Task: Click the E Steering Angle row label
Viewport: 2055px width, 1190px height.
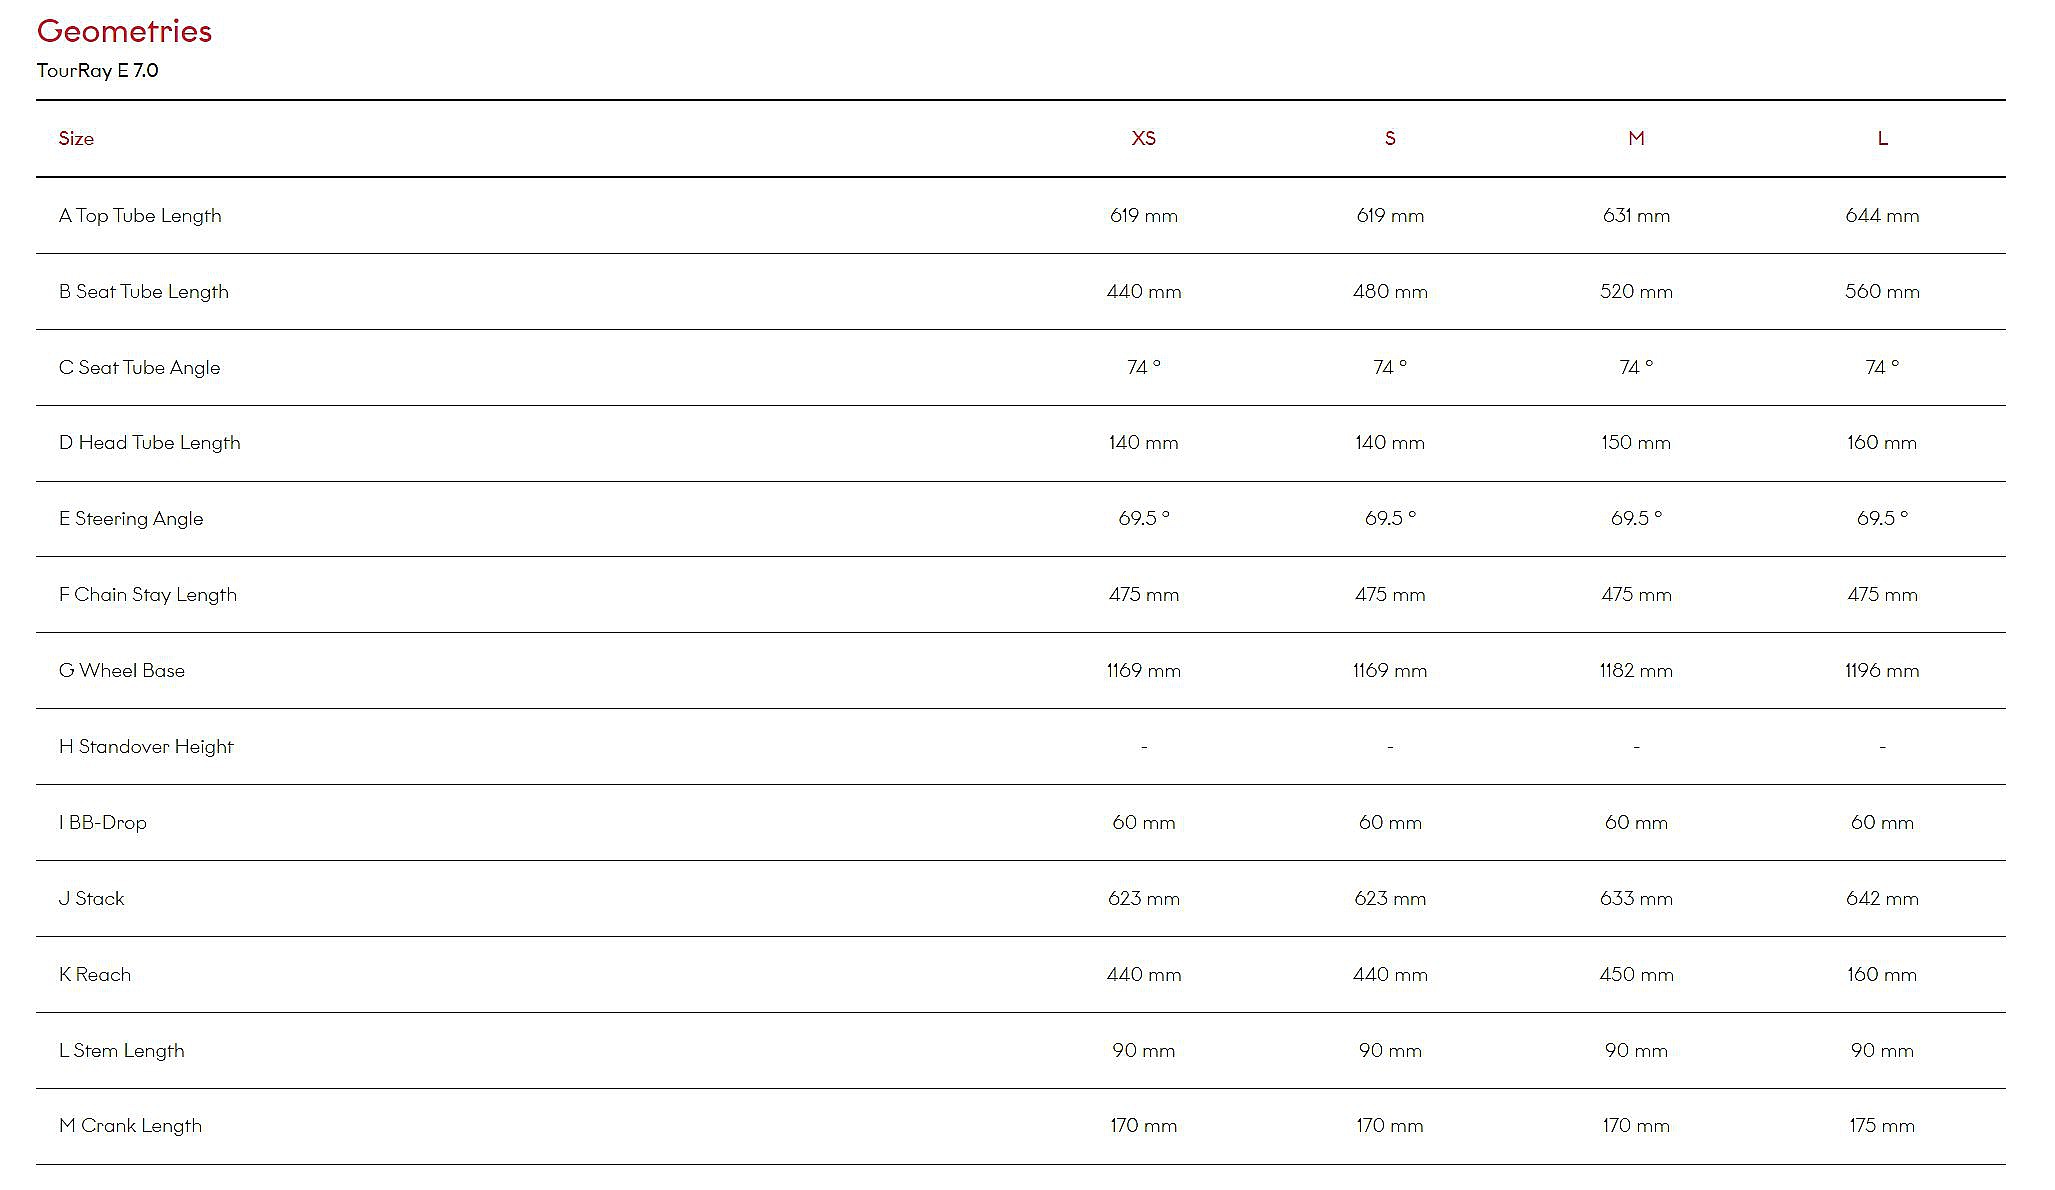Action: pyautogui.click(x=131, y=518)
